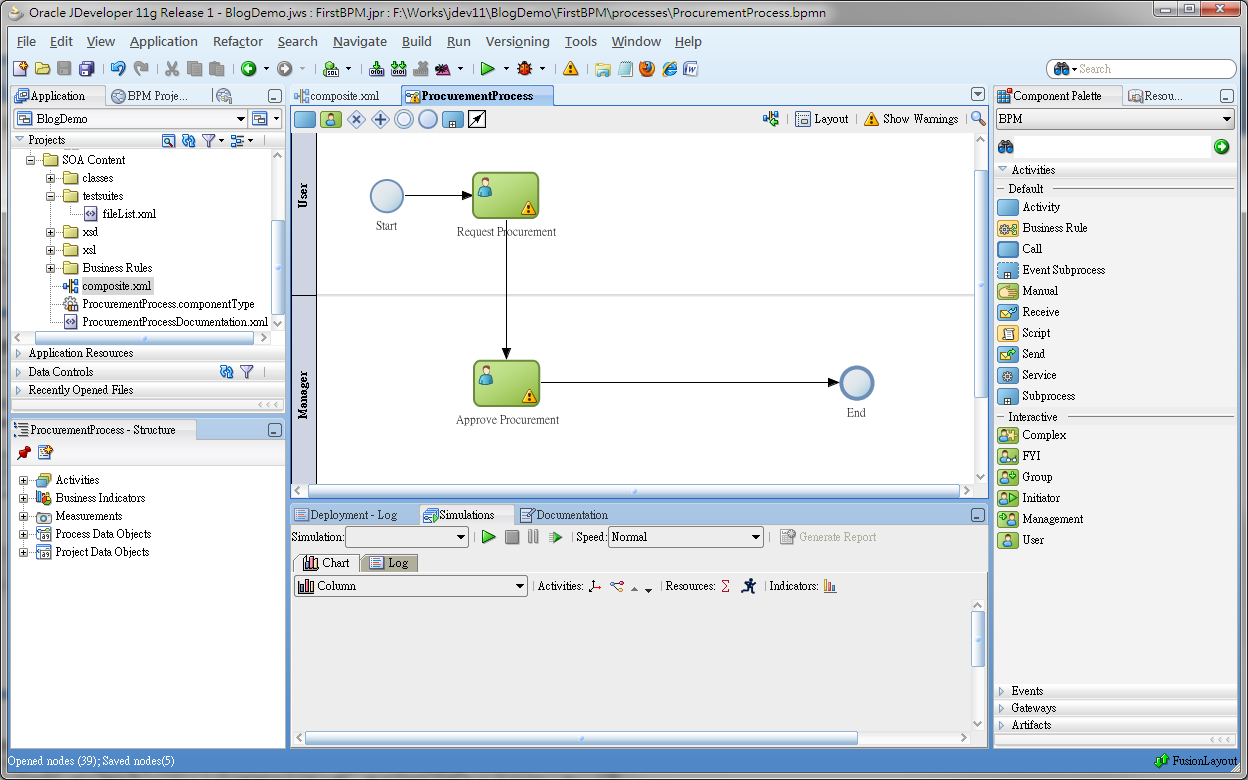Click the Indicators chart icon
The image size is (1248, 780).
click(830, 586)
